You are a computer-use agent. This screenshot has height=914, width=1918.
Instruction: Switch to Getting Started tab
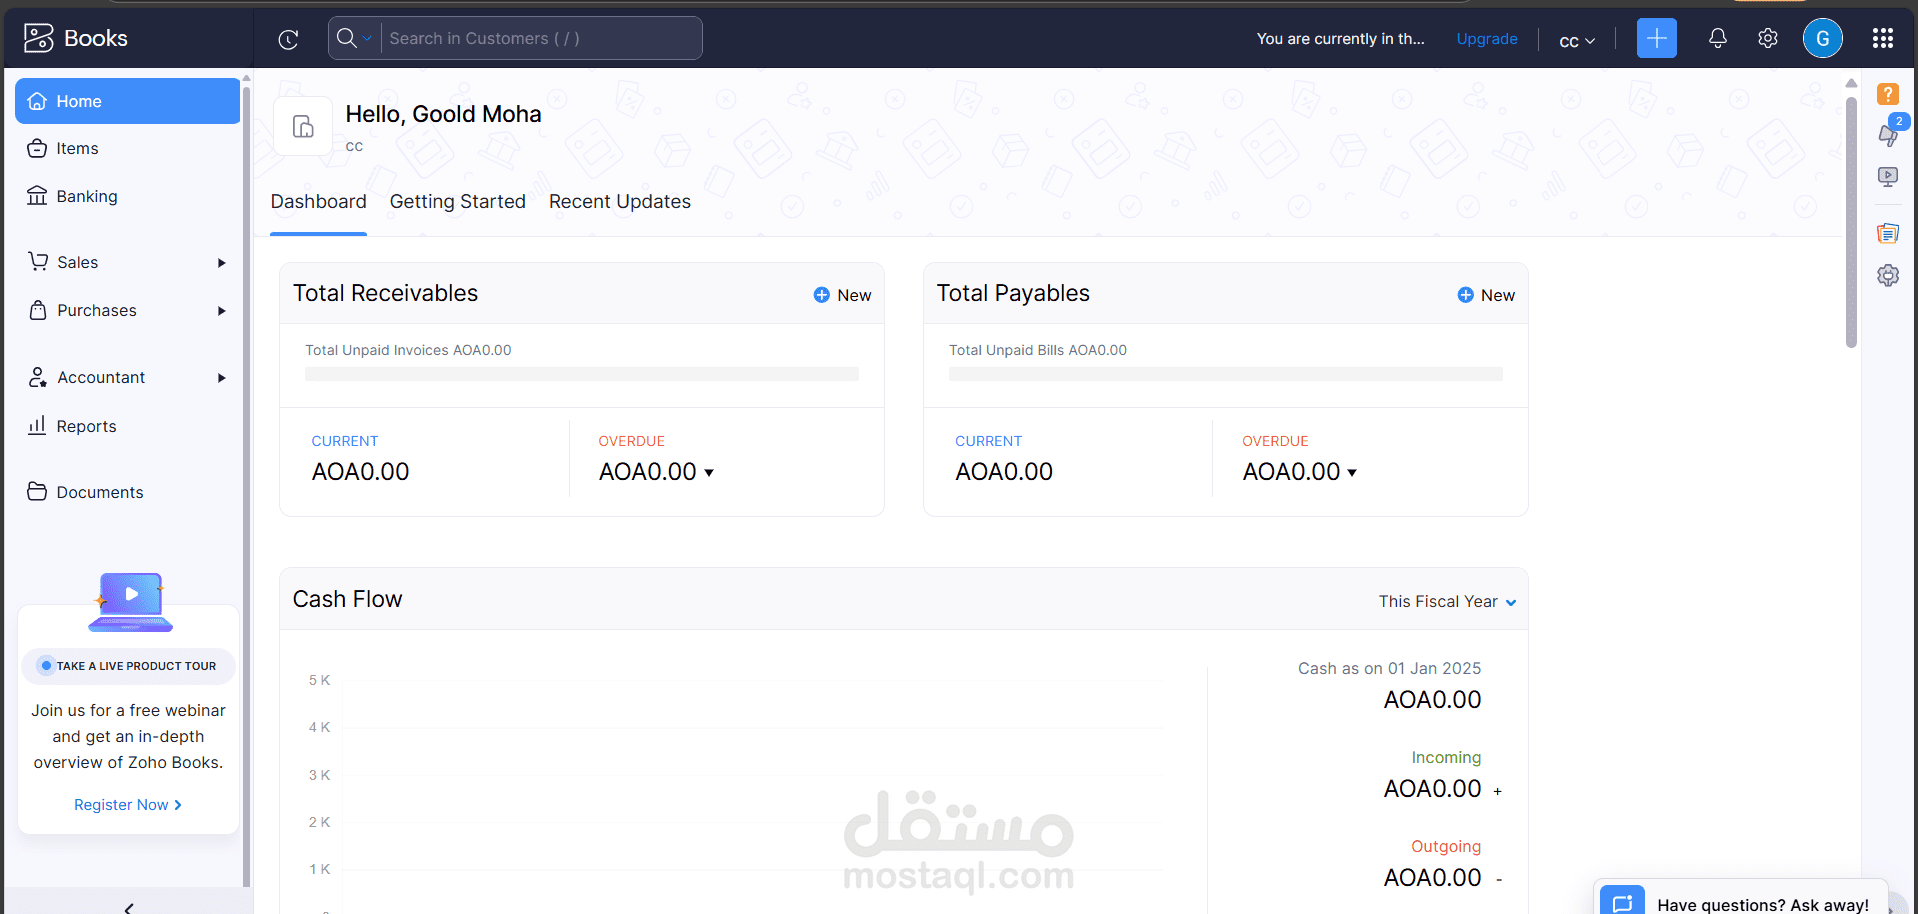click(x=457, y=202)
